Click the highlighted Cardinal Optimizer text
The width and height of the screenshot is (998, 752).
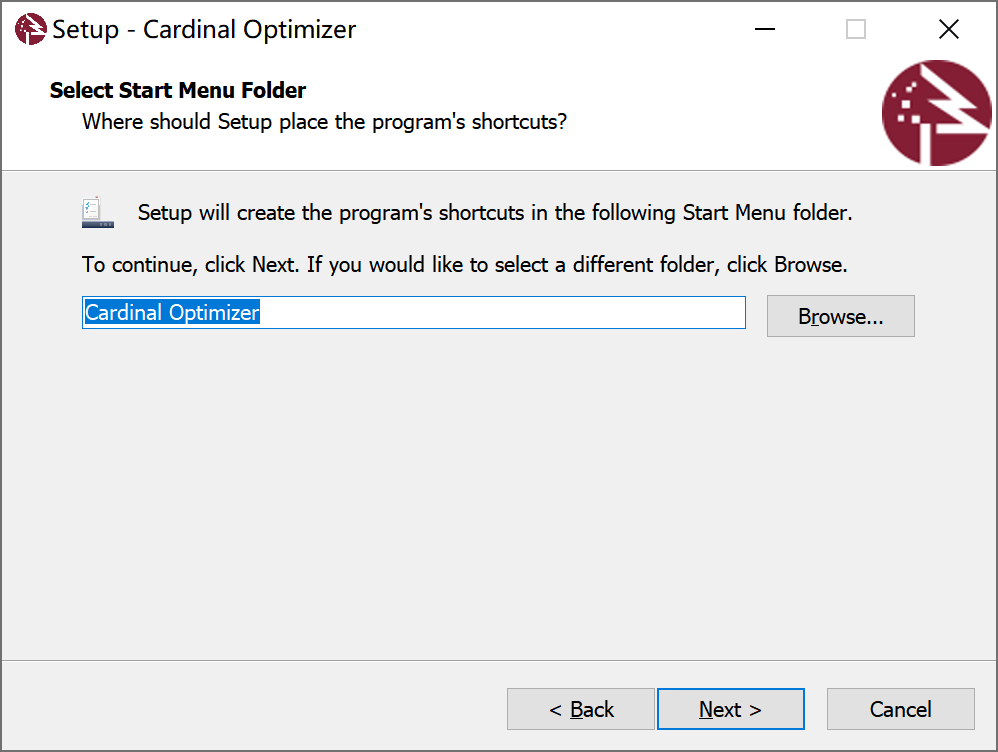(x=172, y=313)
